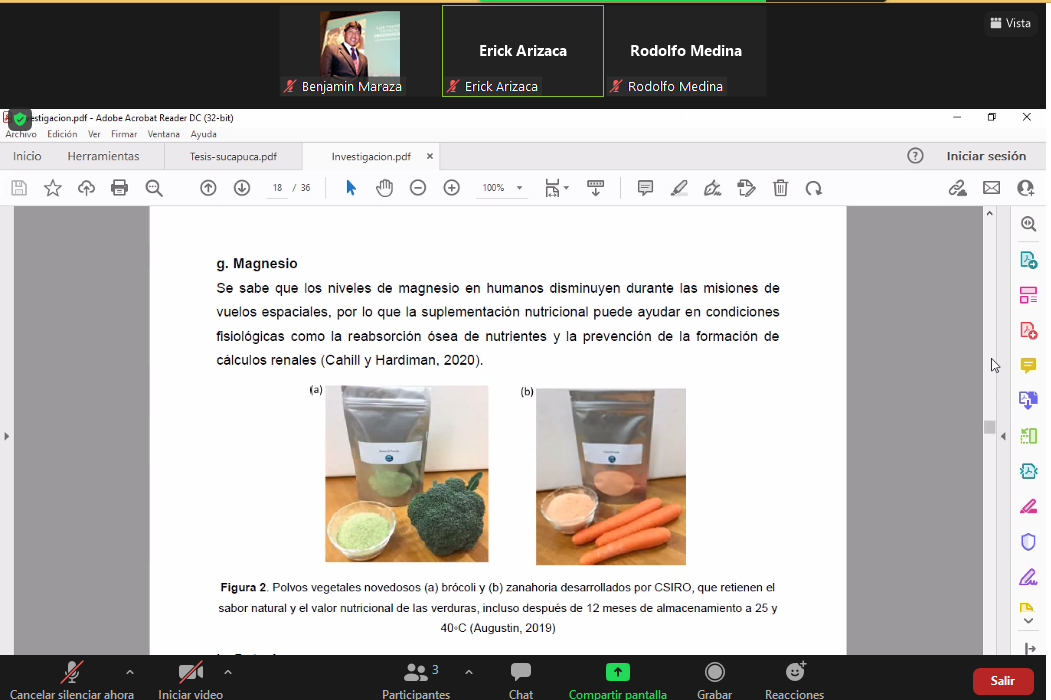Image resolution: width=1051 pixels, height=700 pixels.
Task: Click the stamp tool icon
Action: tap(746, 188)
